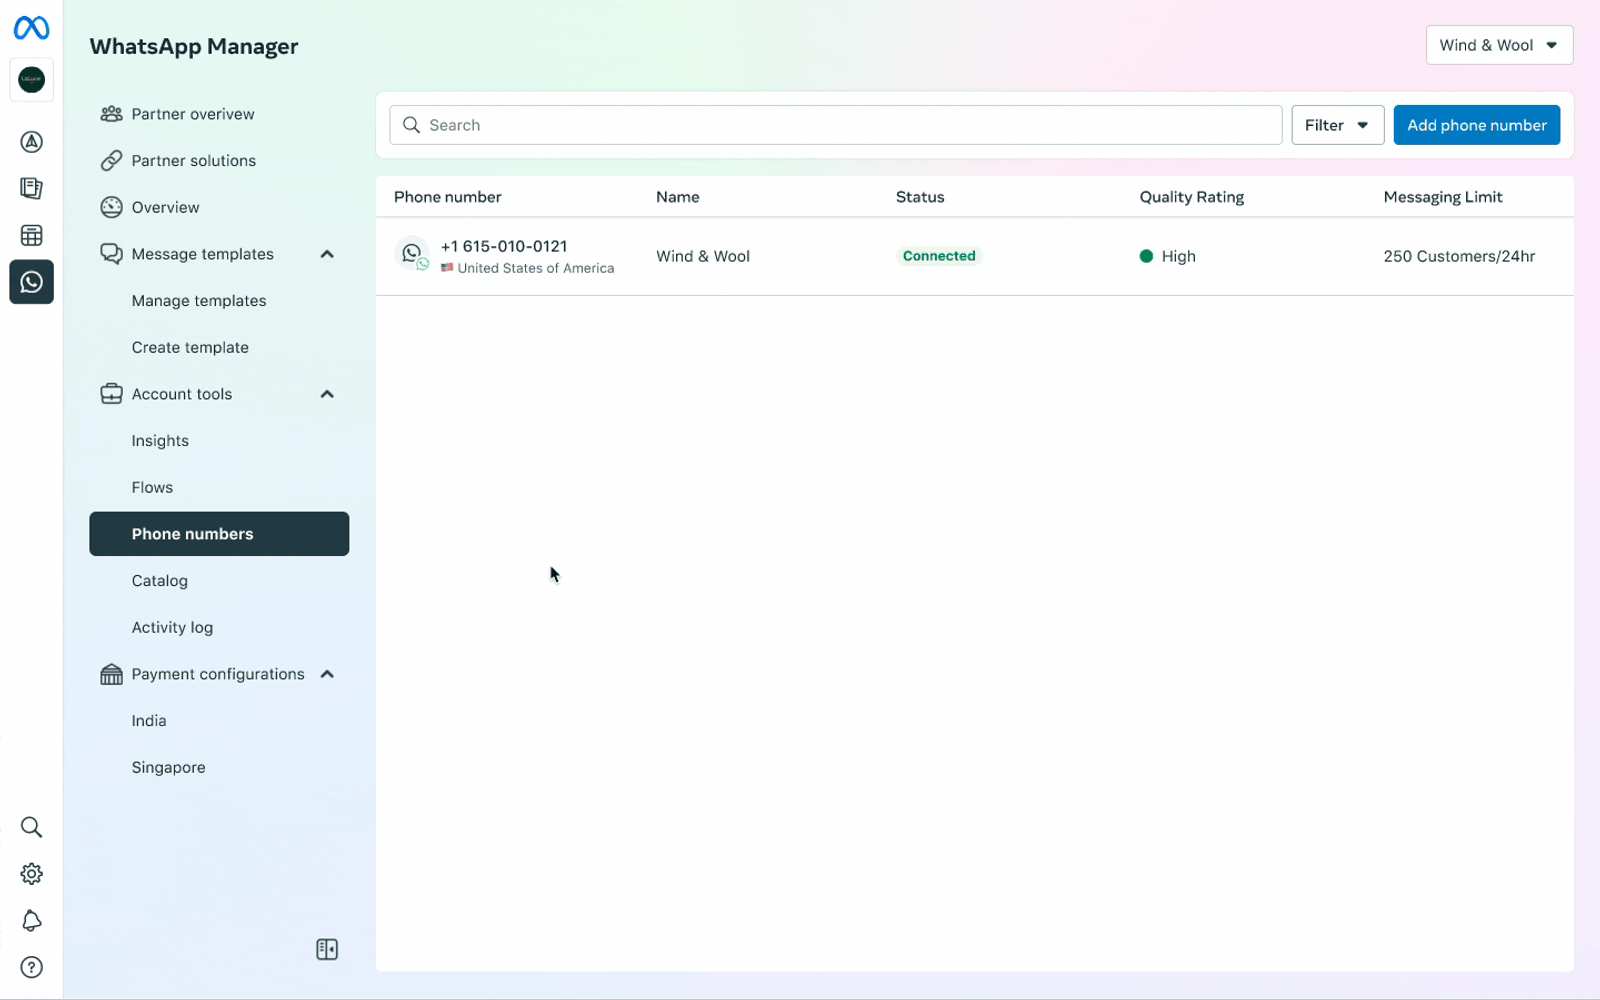This screenshot has width=1600, height=1000.
Task: Click the Messaging Limit column header
Action: pos(1443,197)
